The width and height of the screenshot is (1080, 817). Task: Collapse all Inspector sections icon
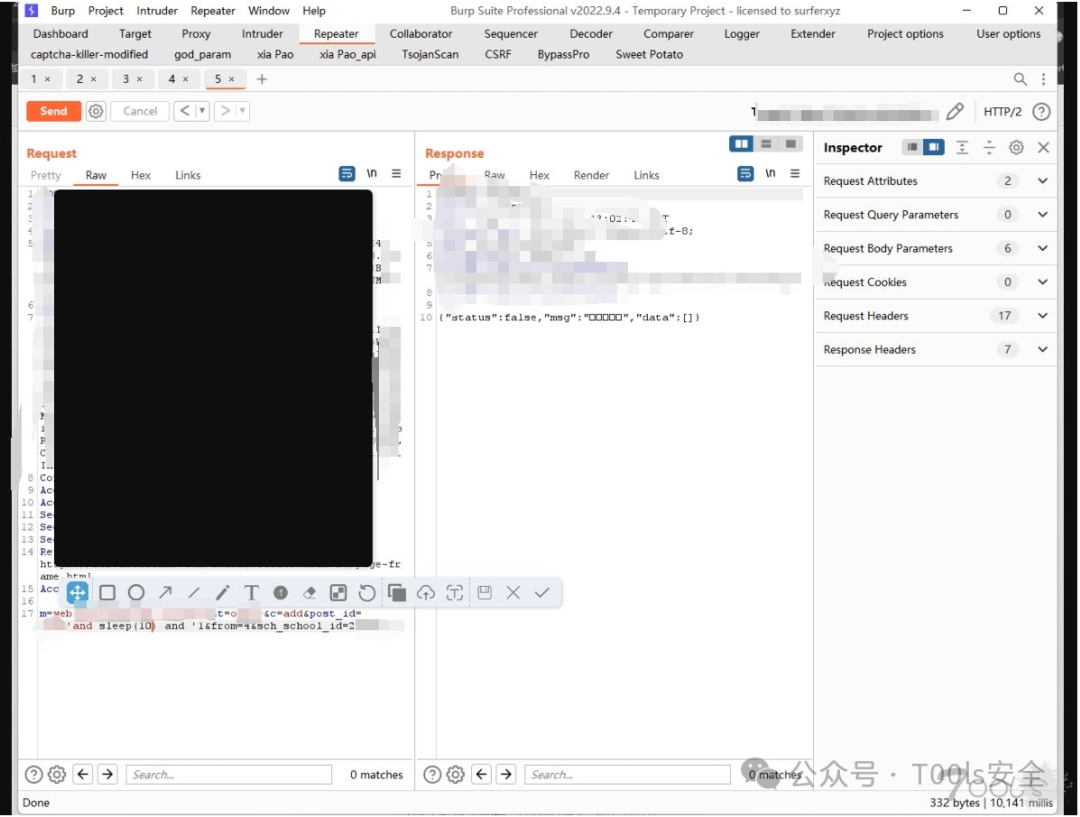point(989,147)
